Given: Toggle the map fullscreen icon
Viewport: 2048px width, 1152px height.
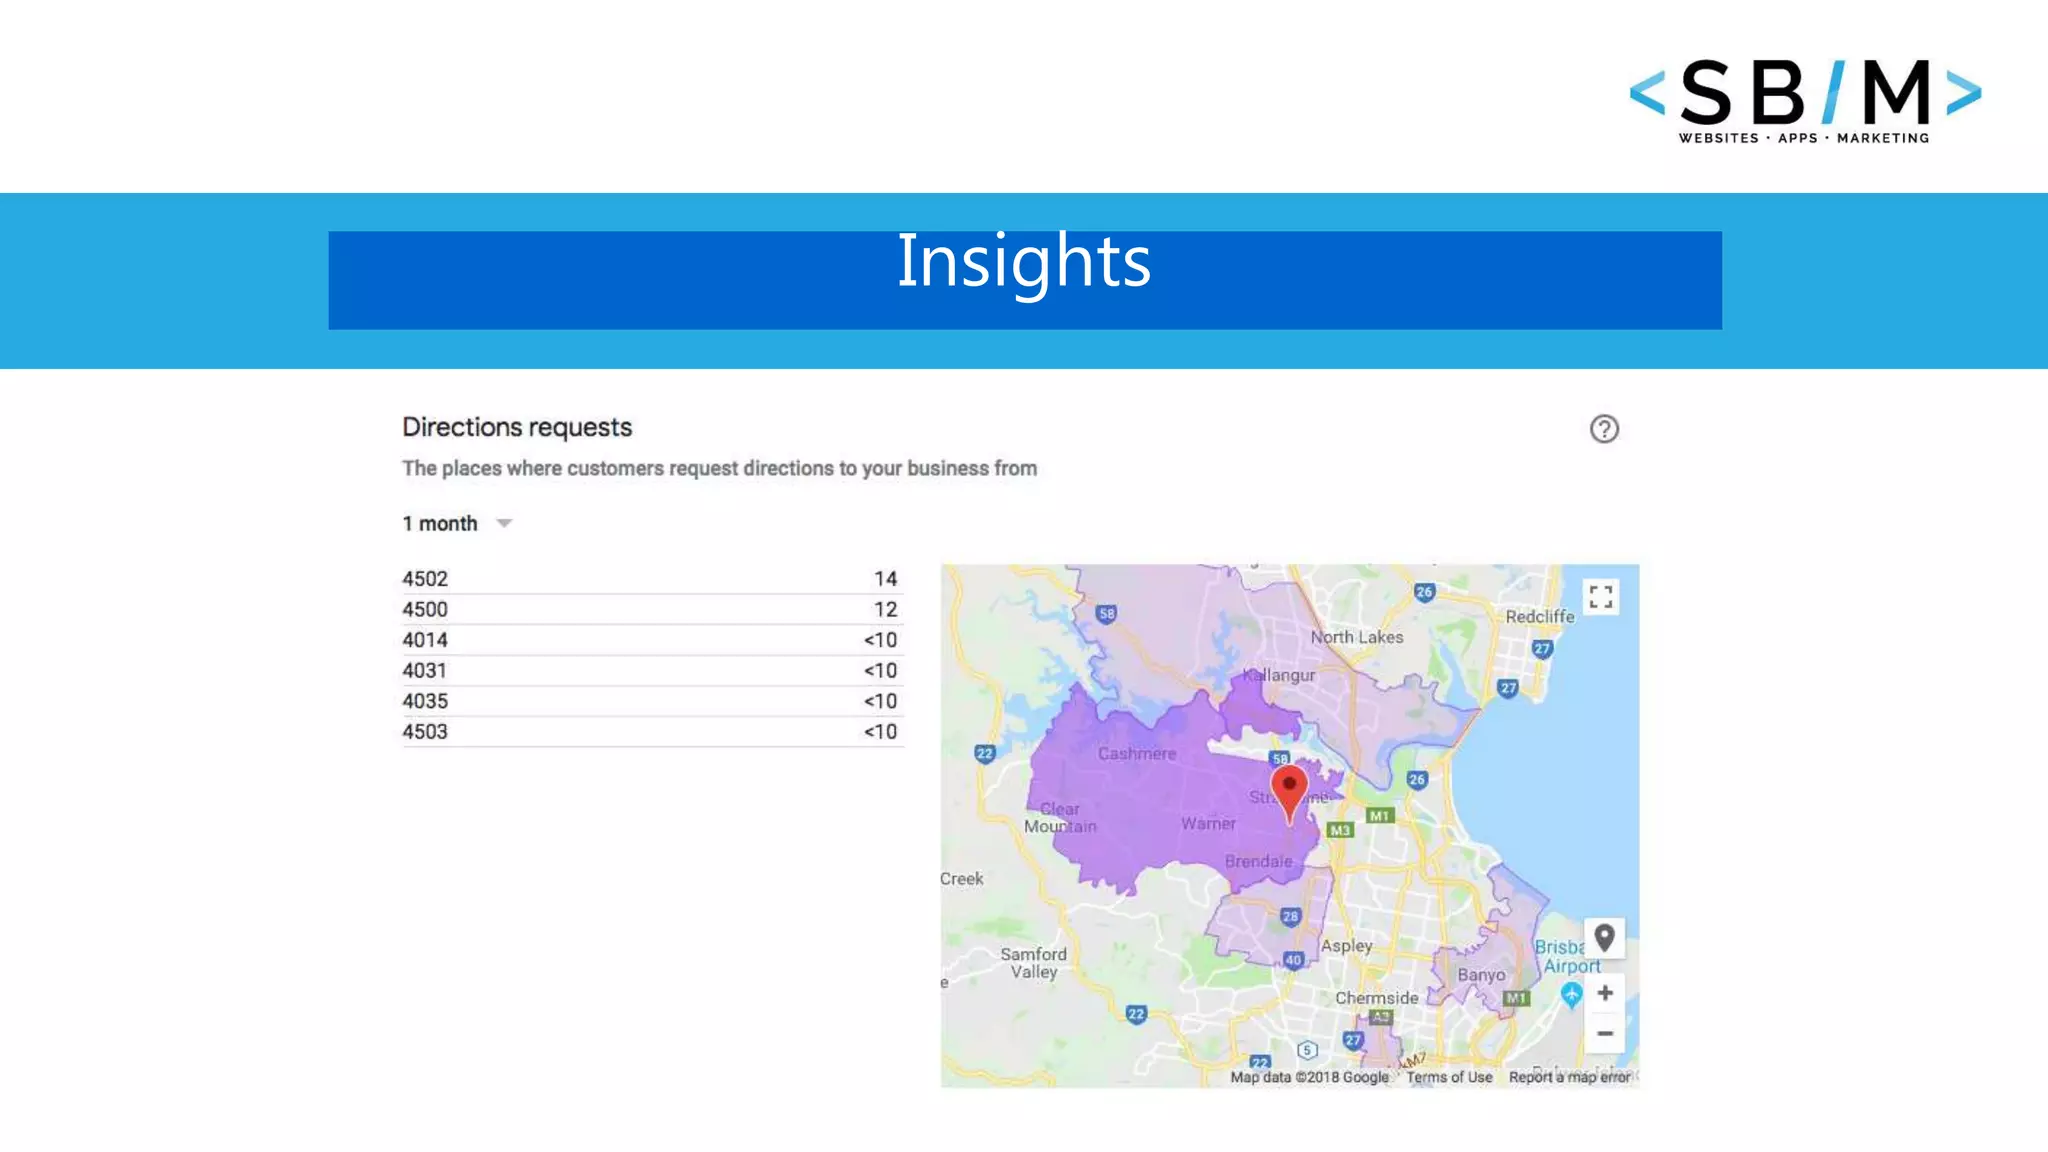Looking at the screenshot, I should click(x=1600, y=597).
